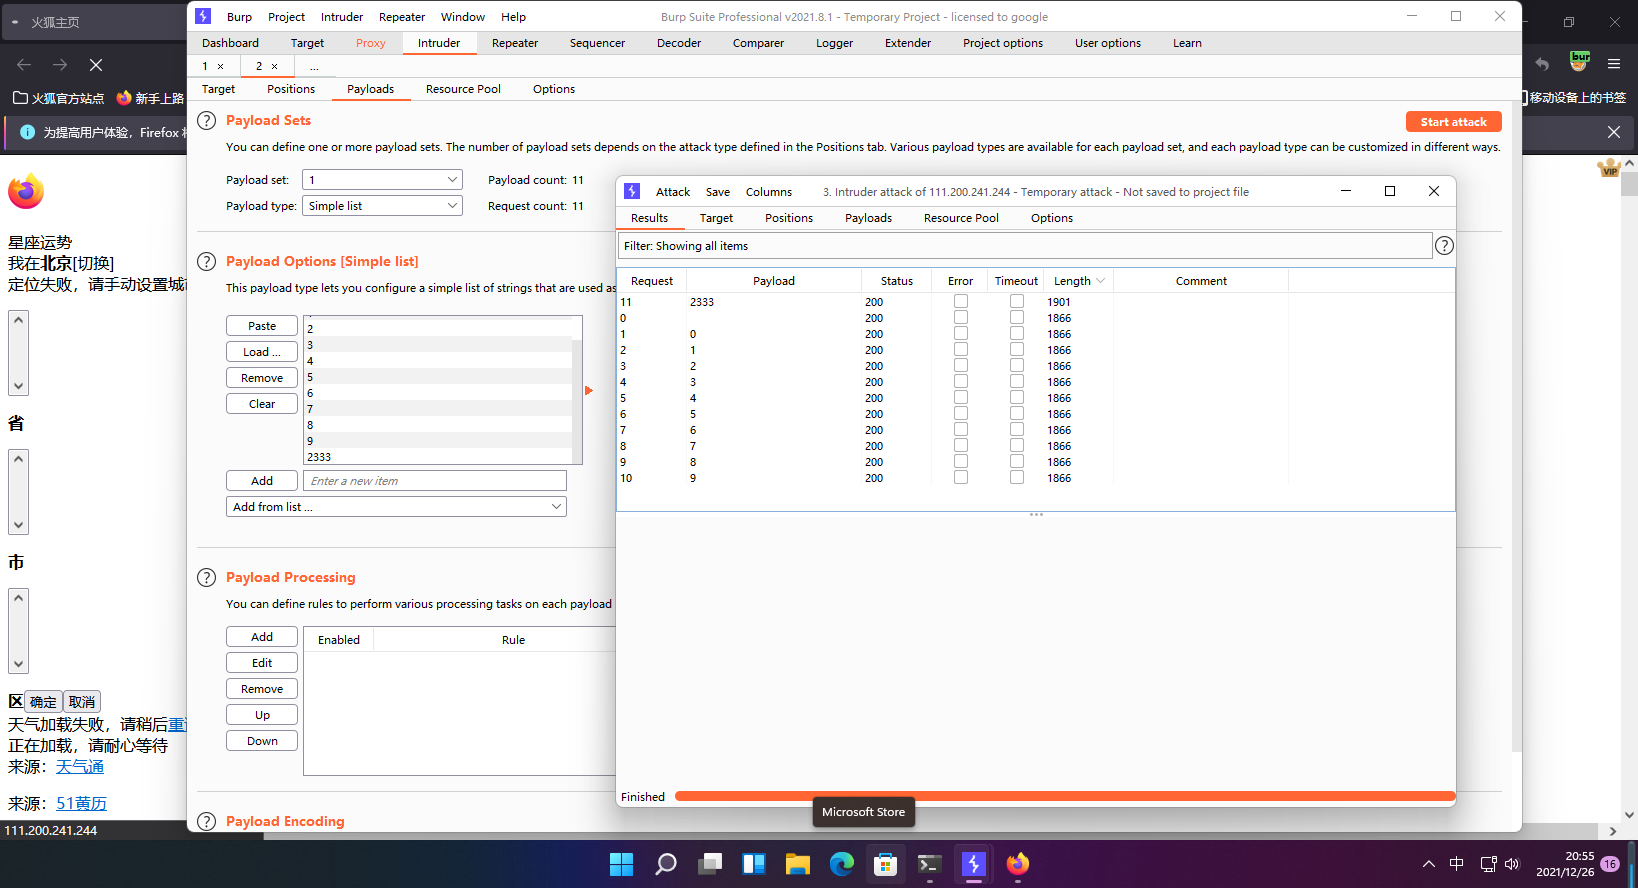Image resolution: width=1638 pixels, height=888 pixels.
Task: Click Load button for payload list
Action: (x=262, y=352)
